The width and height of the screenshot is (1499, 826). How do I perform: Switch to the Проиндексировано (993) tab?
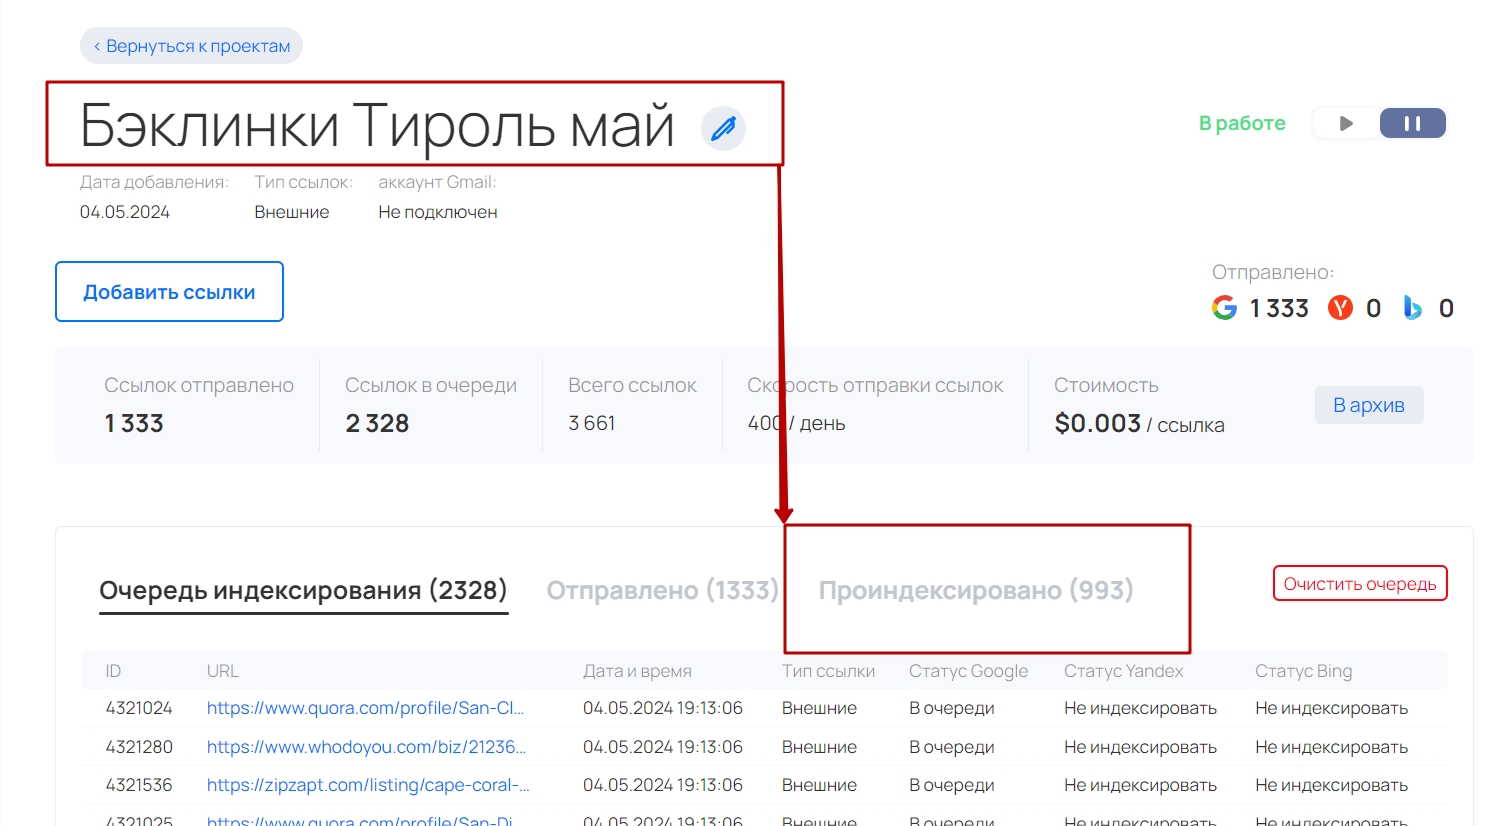pos(975,590)
